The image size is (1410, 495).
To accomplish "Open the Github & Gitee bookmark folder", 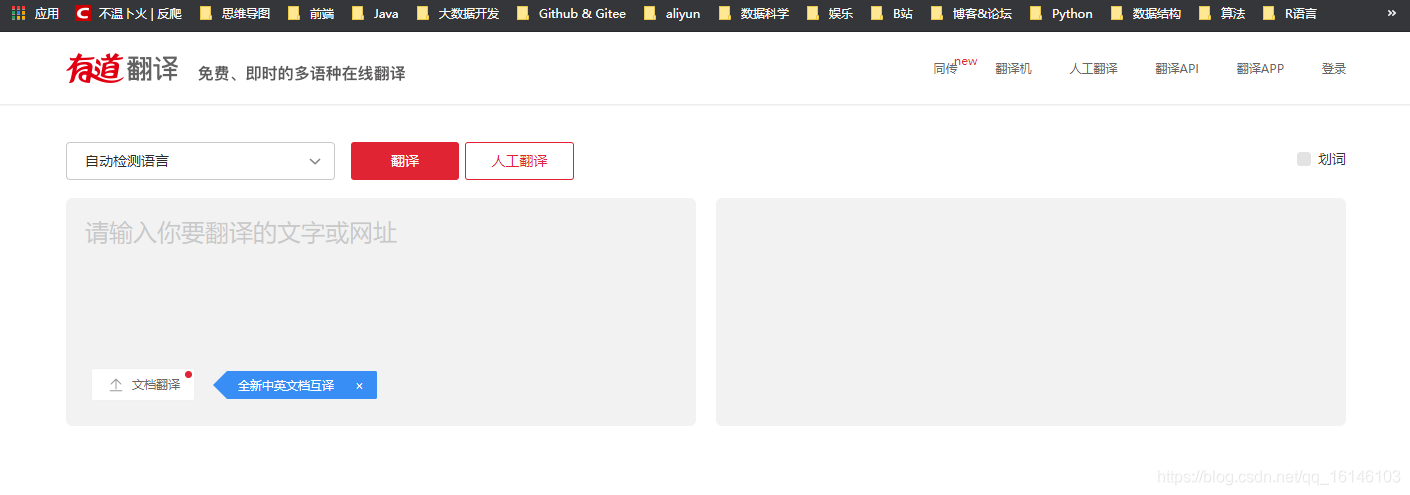I will (571, 14).
